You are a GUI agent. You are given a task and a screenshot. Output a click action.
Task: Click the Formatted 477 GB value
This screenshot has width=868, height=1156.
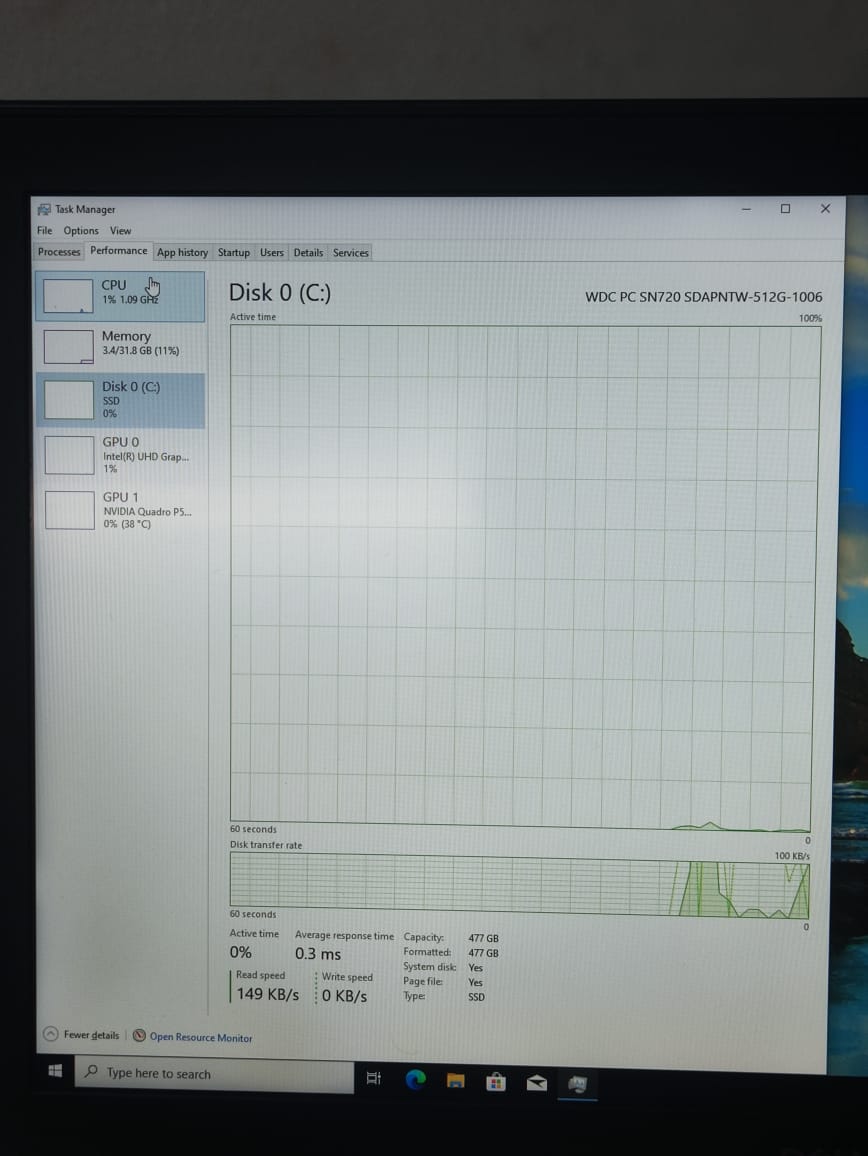[483, 953]
